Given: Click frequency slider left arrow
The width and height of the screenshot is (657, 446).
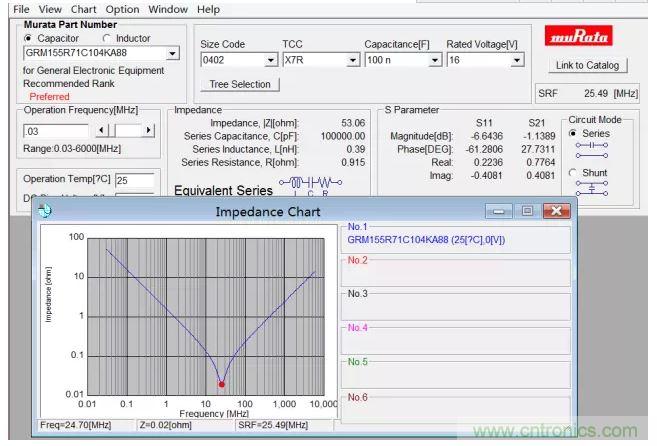Looking at the screenshot, I should [x=101, y=130].
